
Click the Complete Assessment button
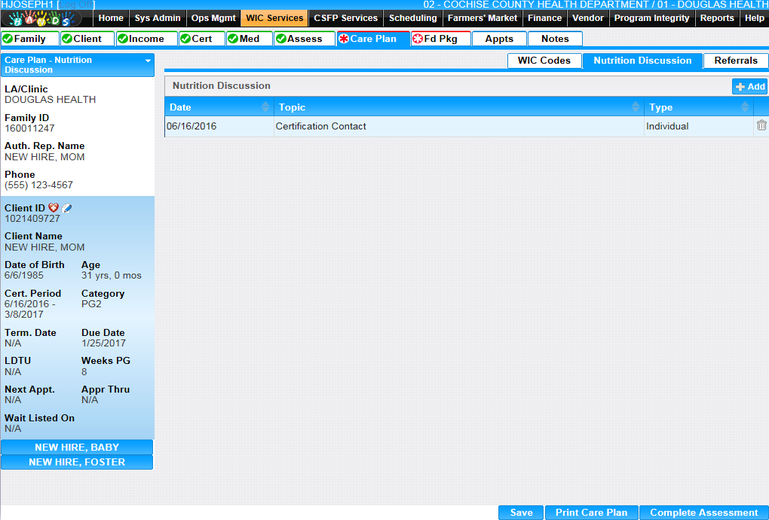[703, 513]
